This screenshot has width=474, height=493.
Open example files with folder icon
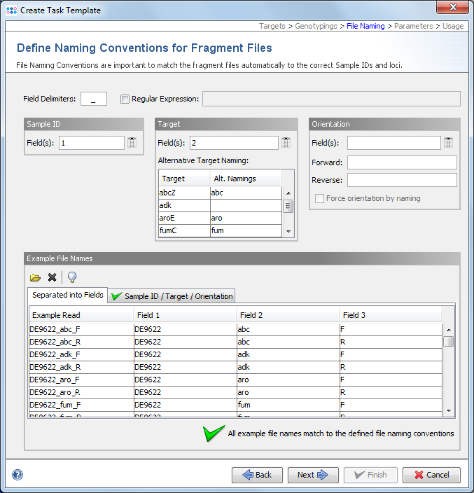pos(35,277)
